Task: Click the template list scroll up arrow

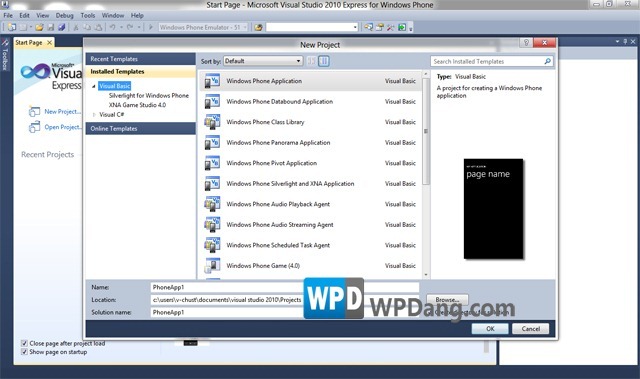Action: coord(426,74)
